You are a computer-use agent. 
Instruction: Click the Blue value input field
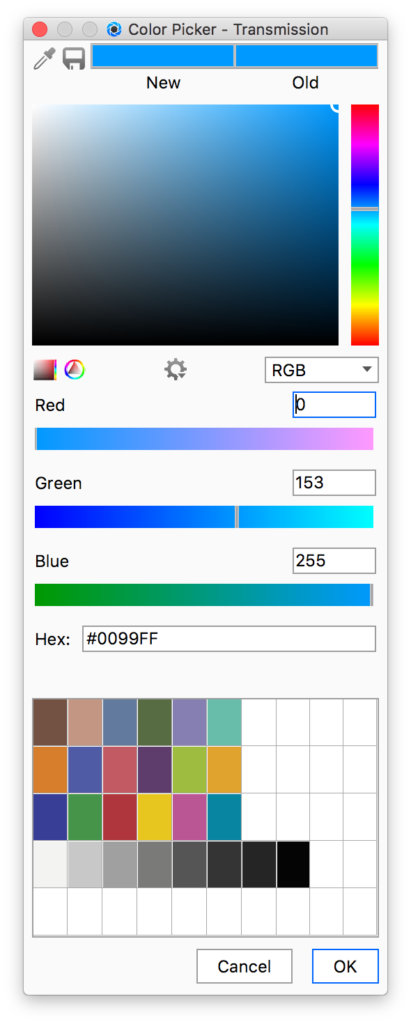334,561
